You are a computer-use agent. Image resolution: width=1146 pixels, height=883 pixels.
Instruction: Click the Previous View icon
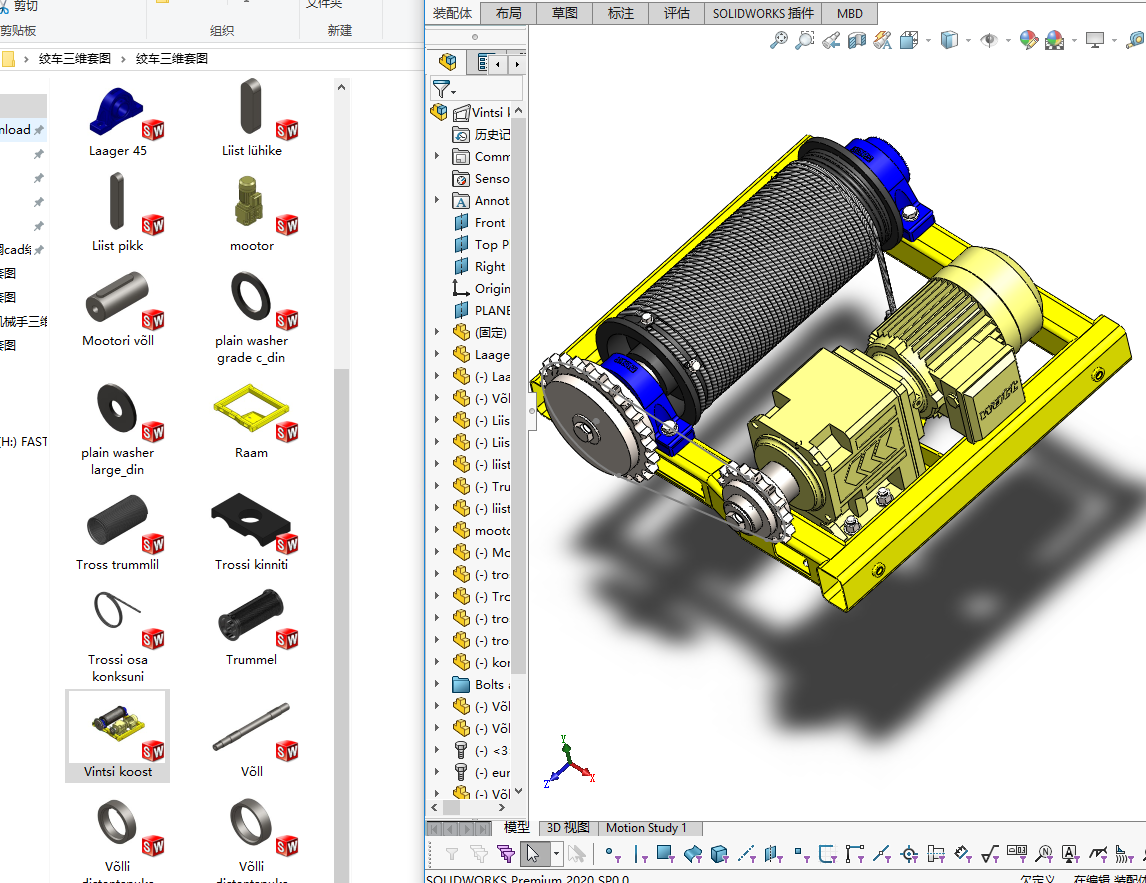830,40
